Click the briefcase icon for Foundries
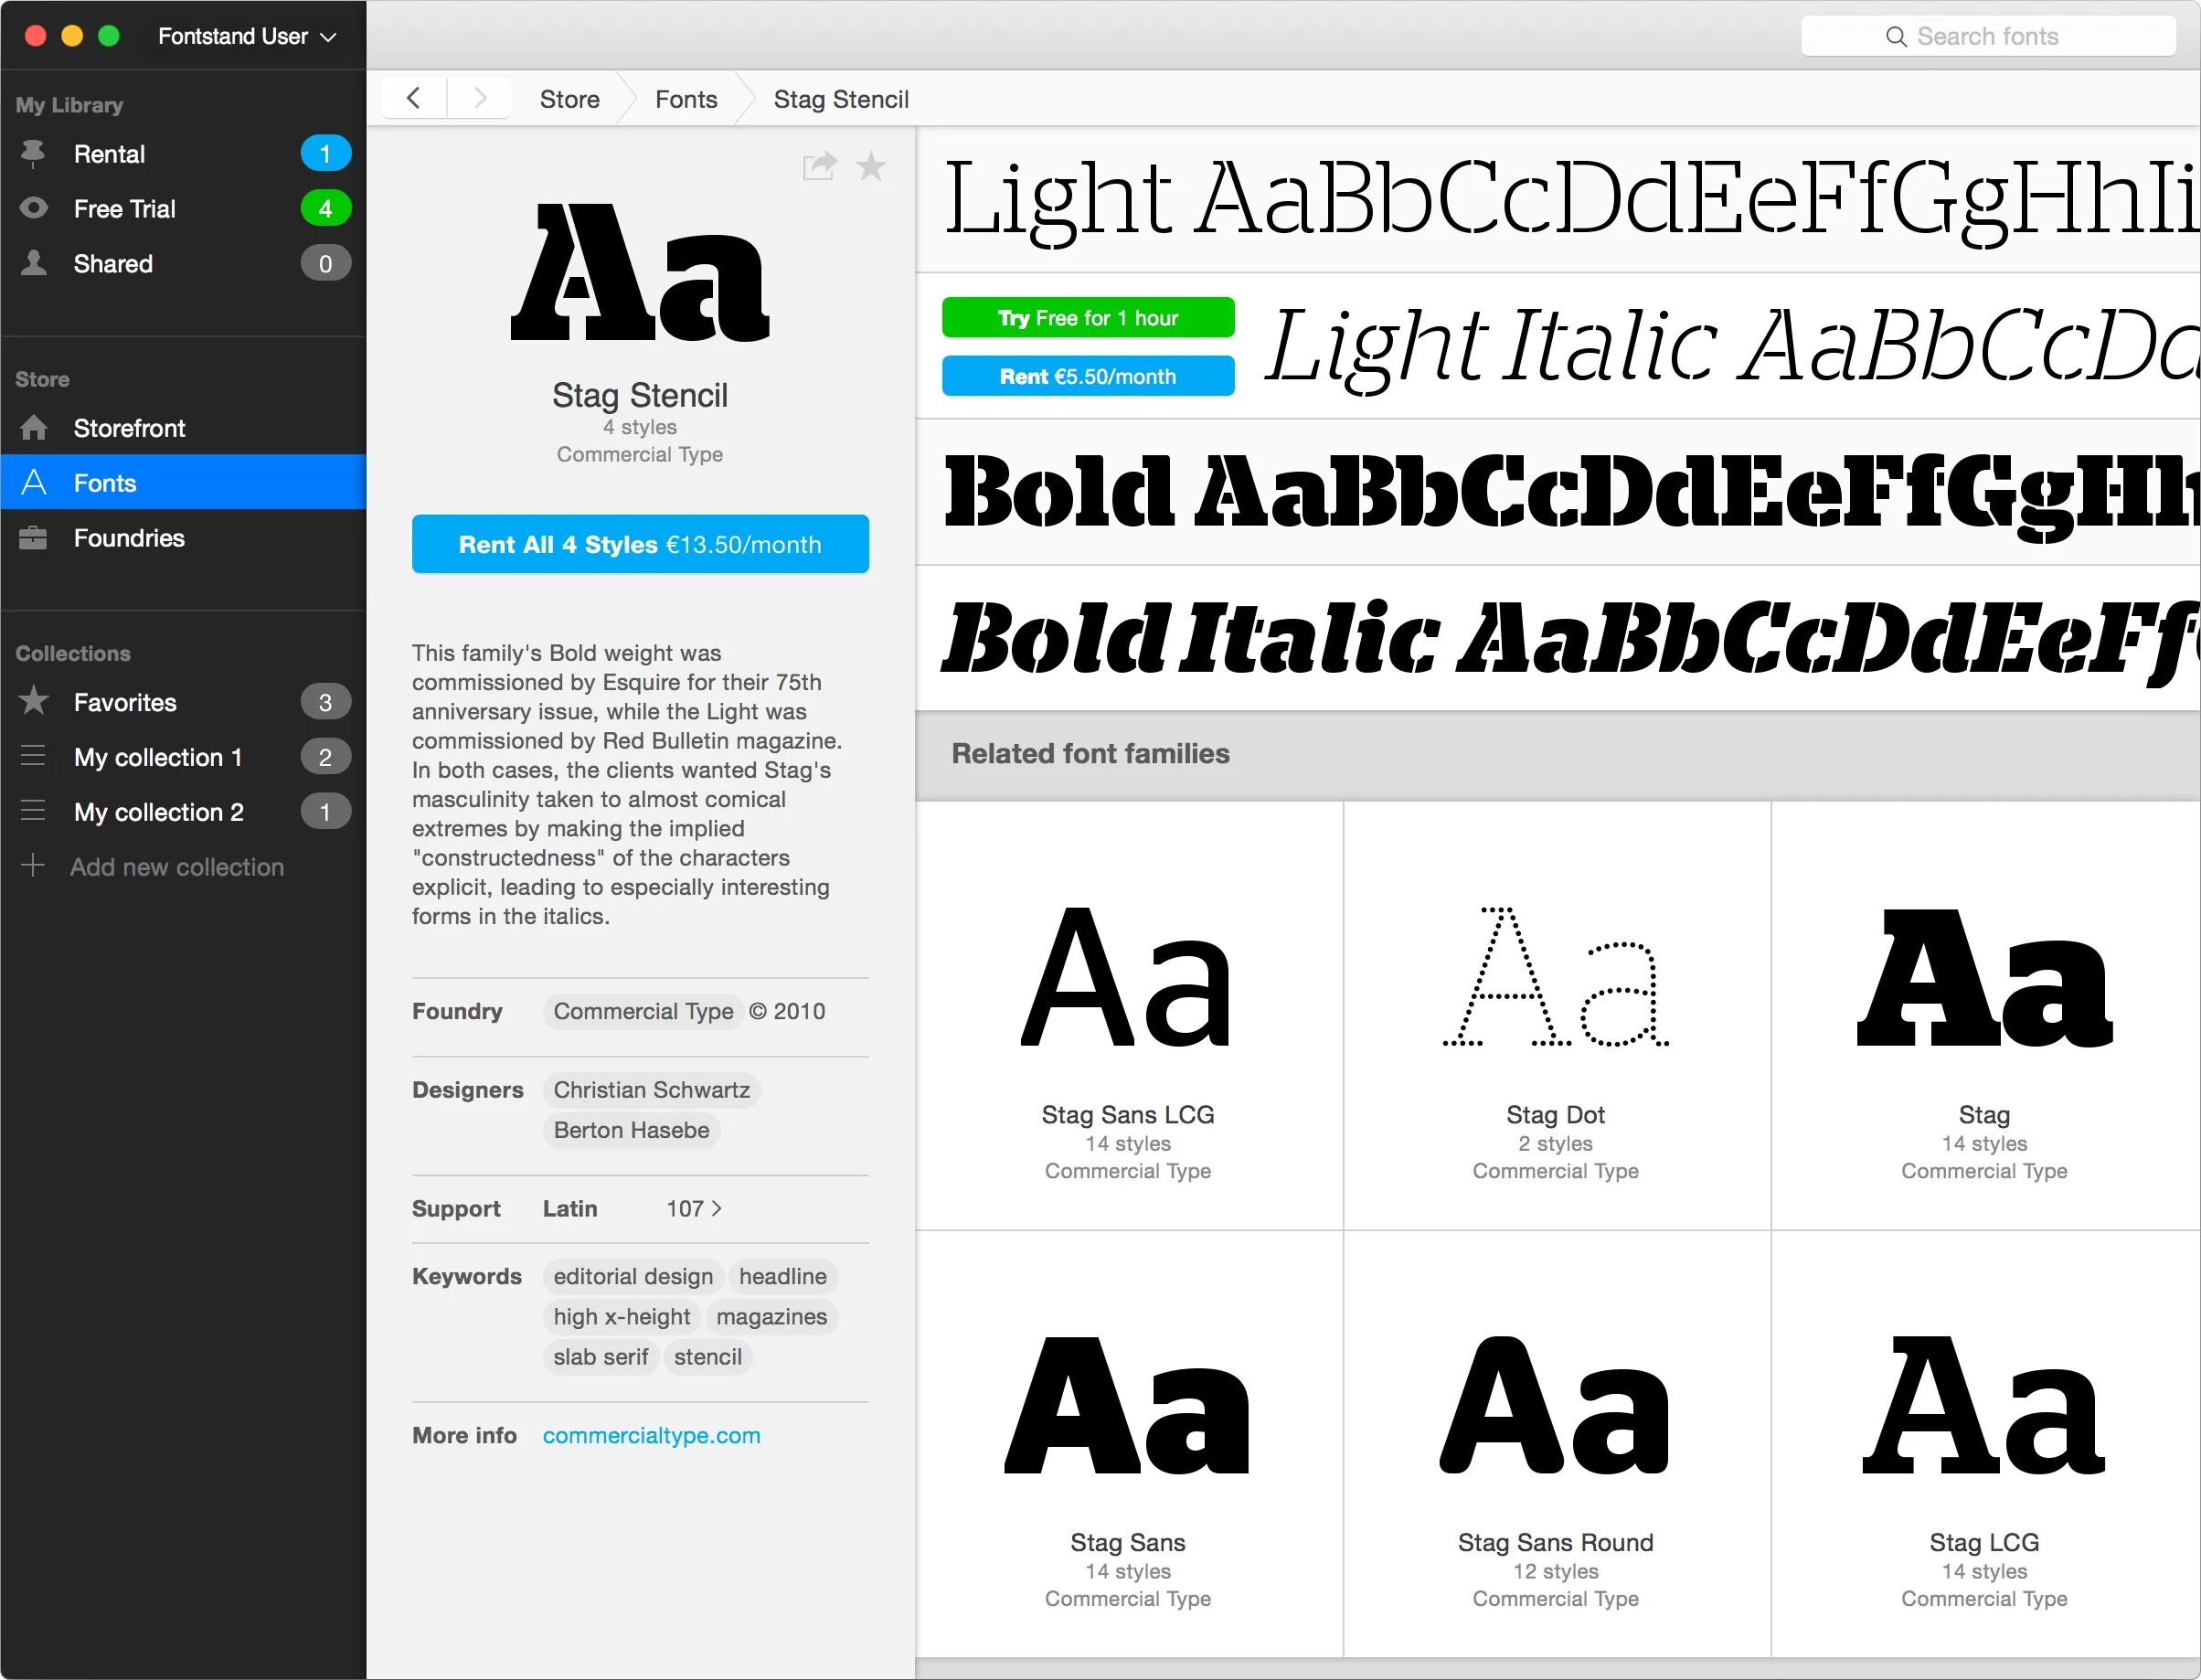Viewport: 2201px width, 1680px height. (33, 538)
